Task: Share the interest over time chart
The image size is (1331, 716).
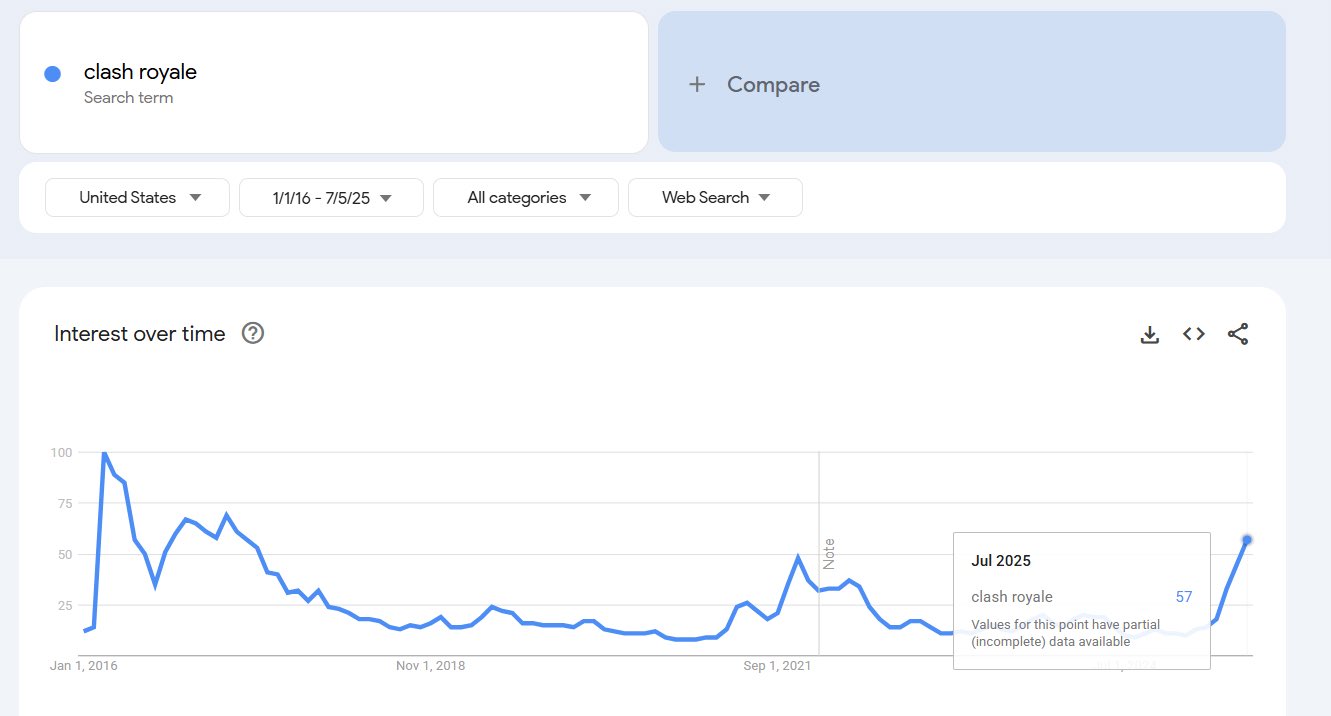Action: [1238, 334]
